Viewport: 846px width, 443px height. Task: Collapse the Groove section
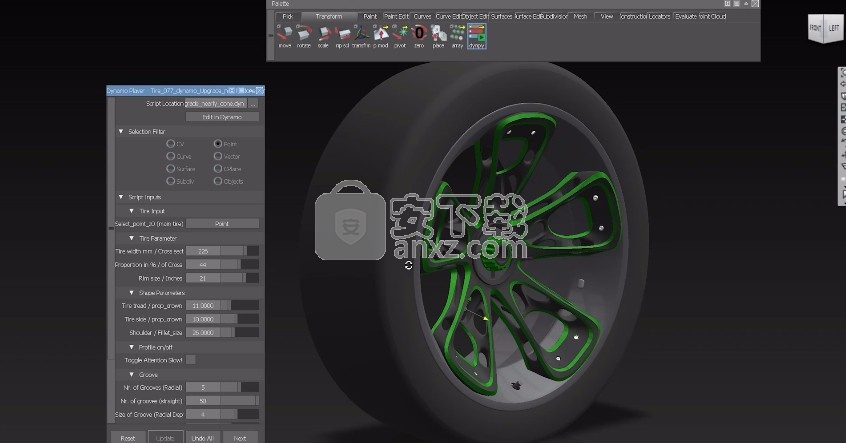(x=132, y=374)
